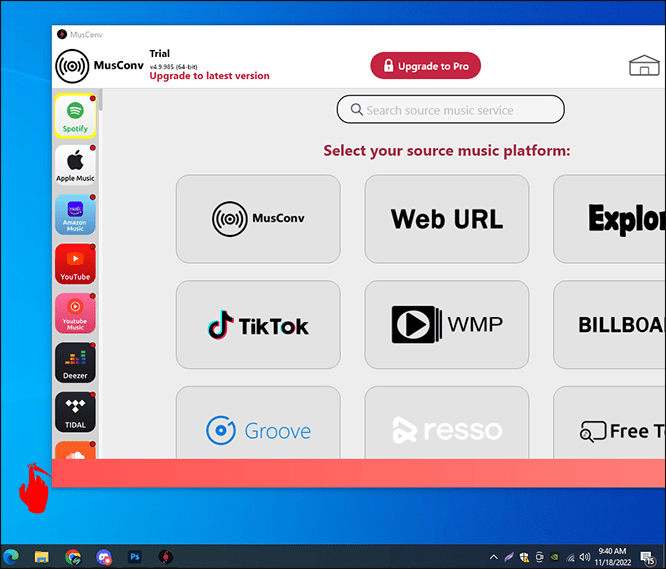Select the SoundCloud sidebar icon
The height and width of the screenshot is (569, 666).
pos(75,450)
